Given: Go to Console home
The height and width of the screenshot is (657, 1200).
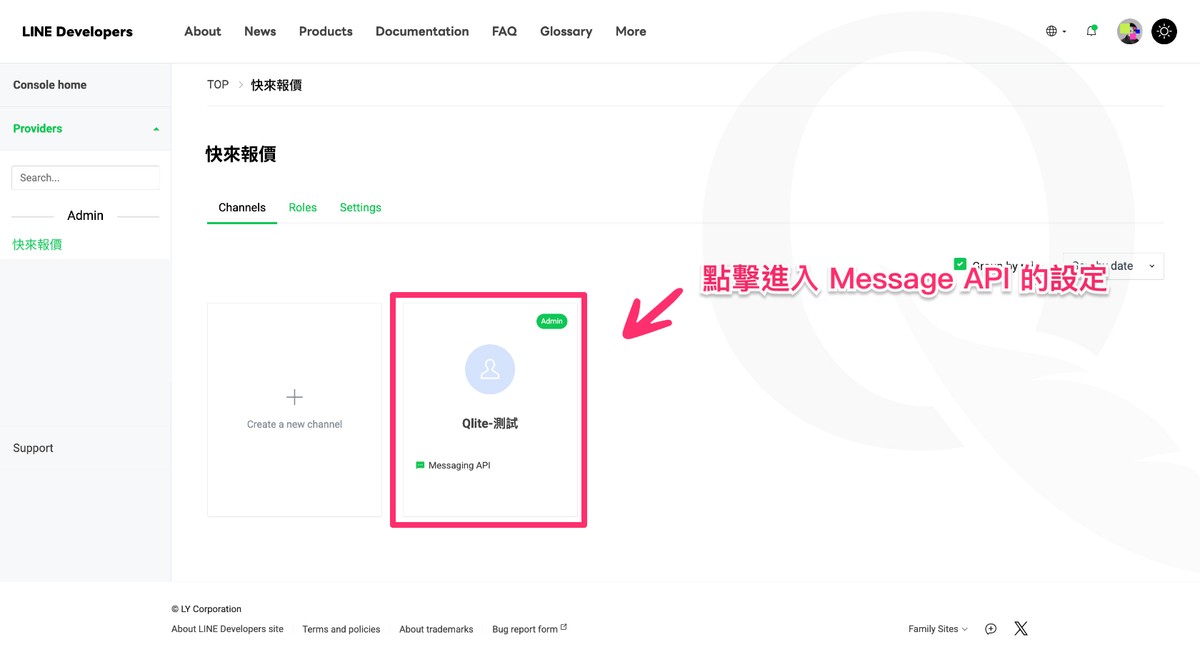Looking at the screenshot, I should (50, 85).
